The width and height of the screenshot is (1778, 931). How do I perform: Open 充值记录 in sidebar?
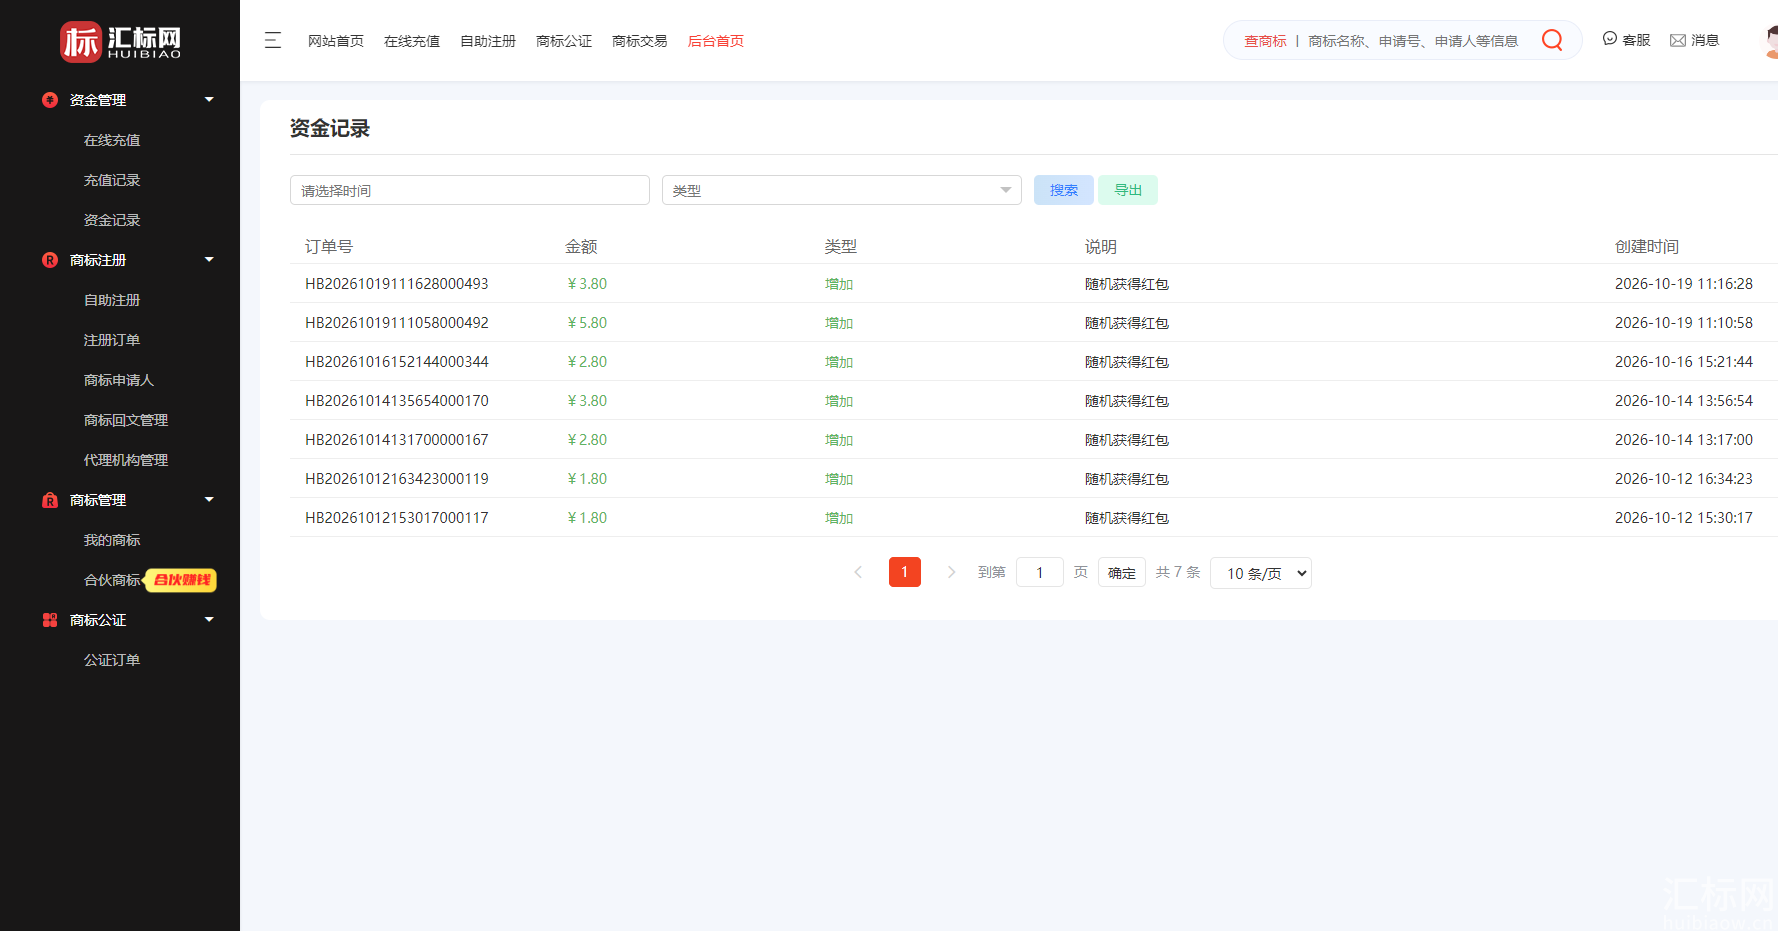point(112,180)
